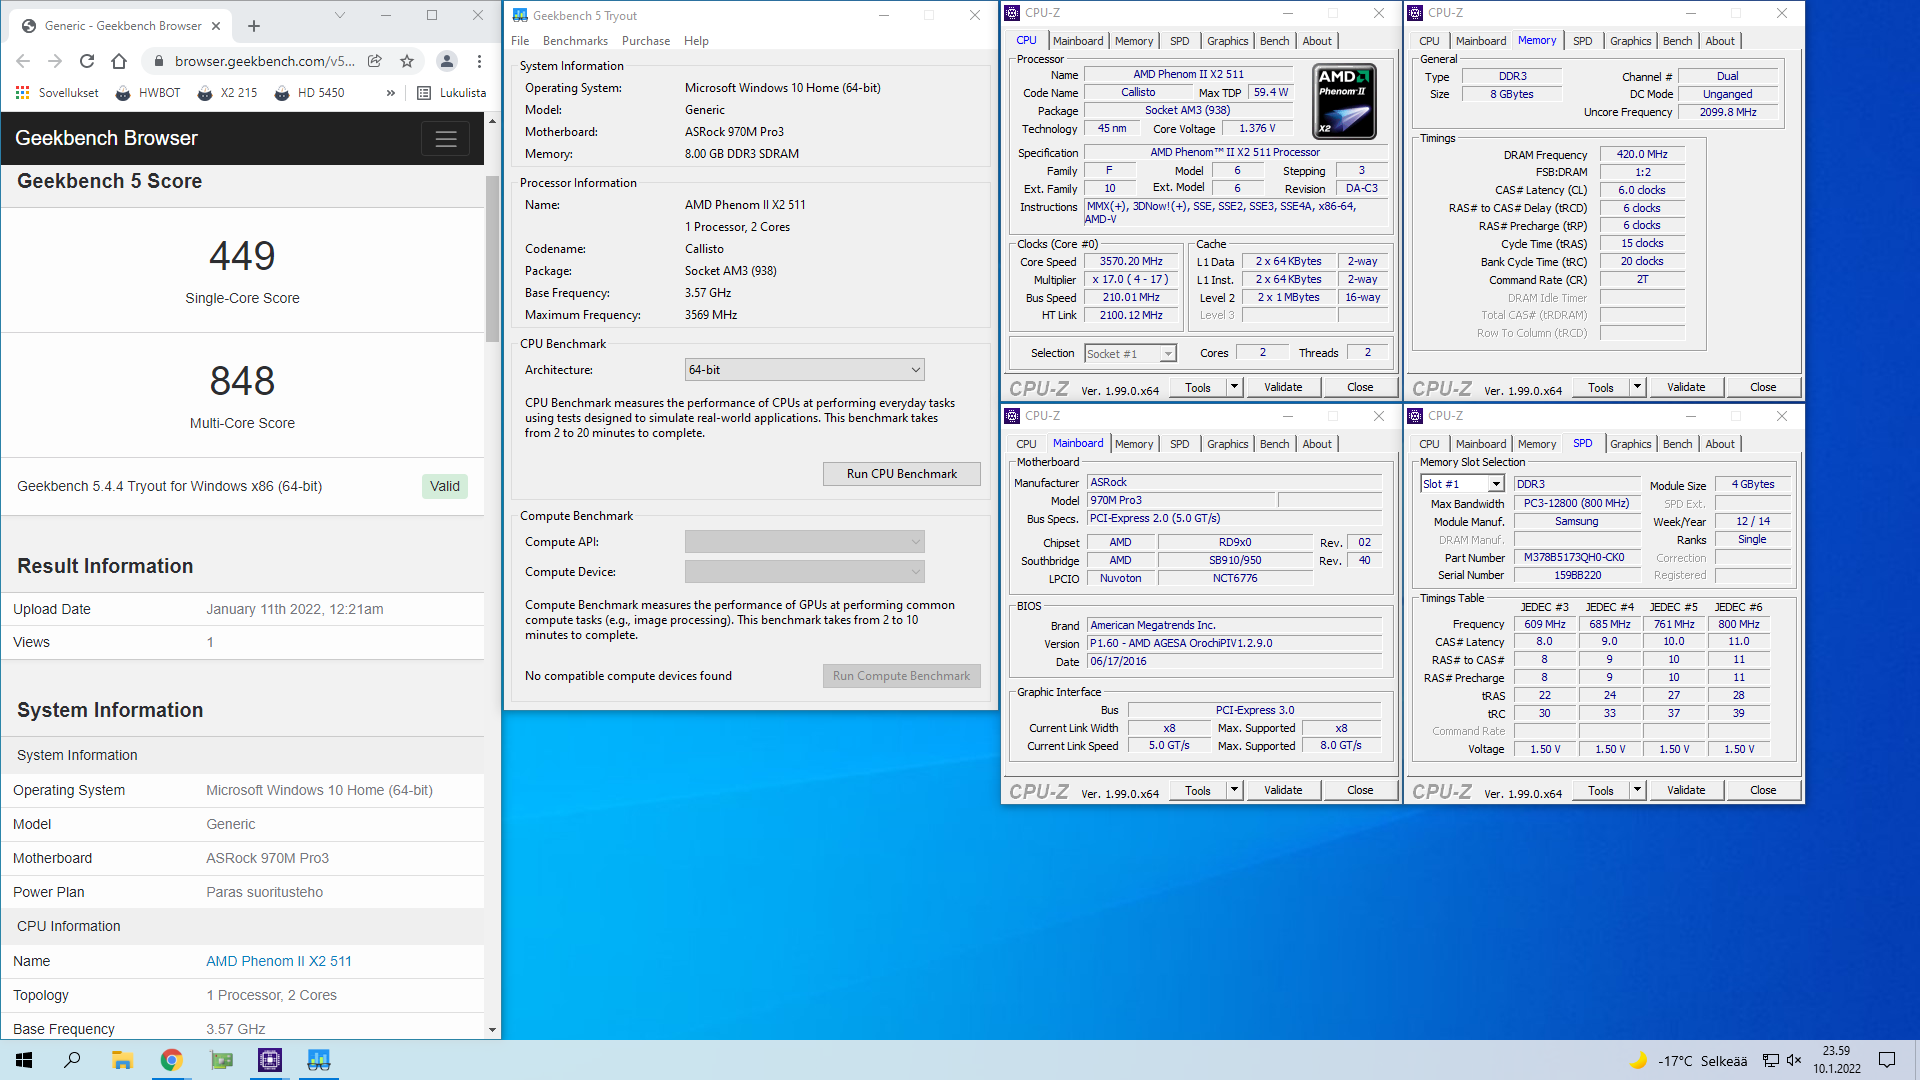Open Geekbench File menu
Viewport: 1920px width, 1080px height.
click(x=520, y=41)
